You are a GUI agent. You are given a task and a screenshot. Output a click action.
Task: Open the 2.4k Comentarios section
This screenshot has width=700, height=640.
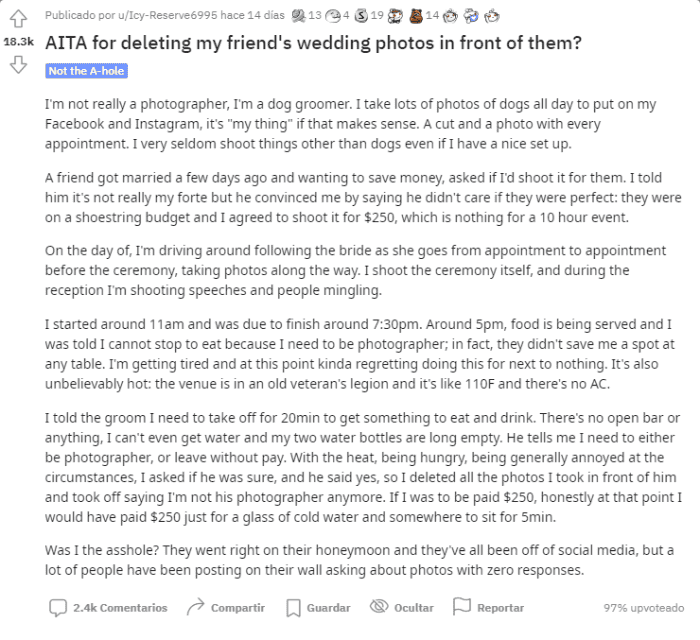click(x=109, y=607)
